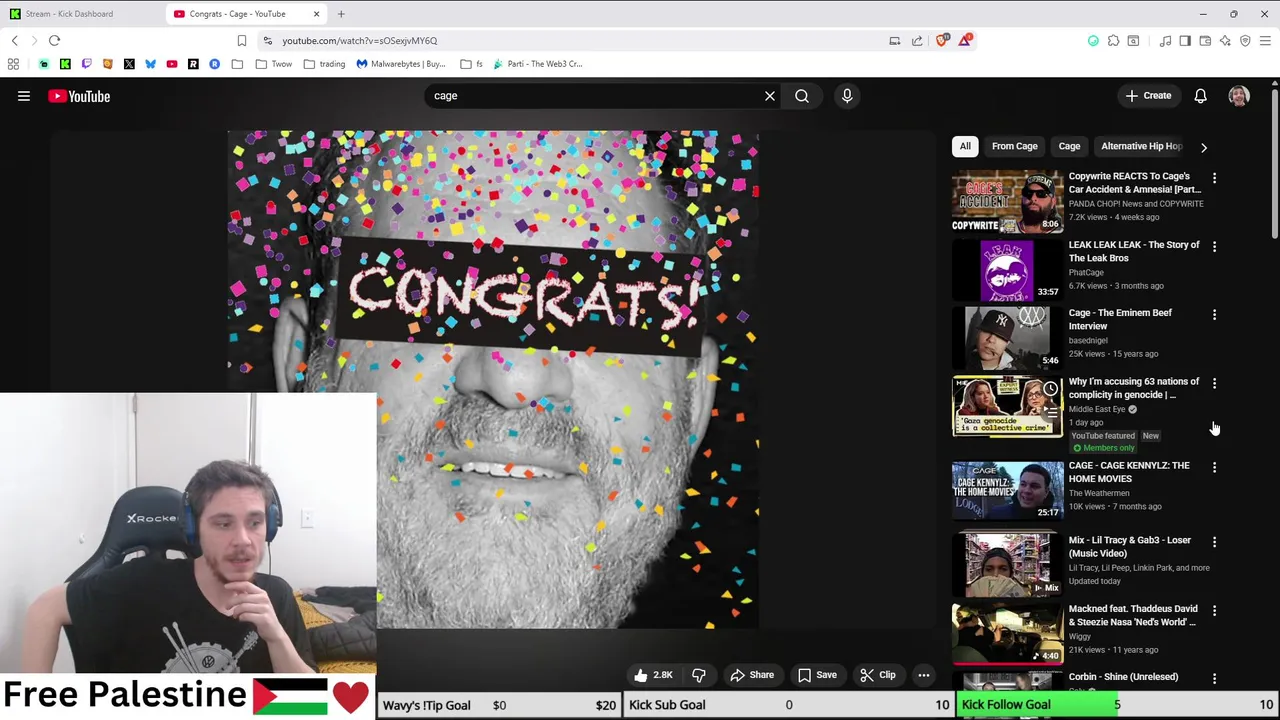Add '63 nations' video to queue icon
This screenshot has height=720, width=1280.
point(1050,411)
